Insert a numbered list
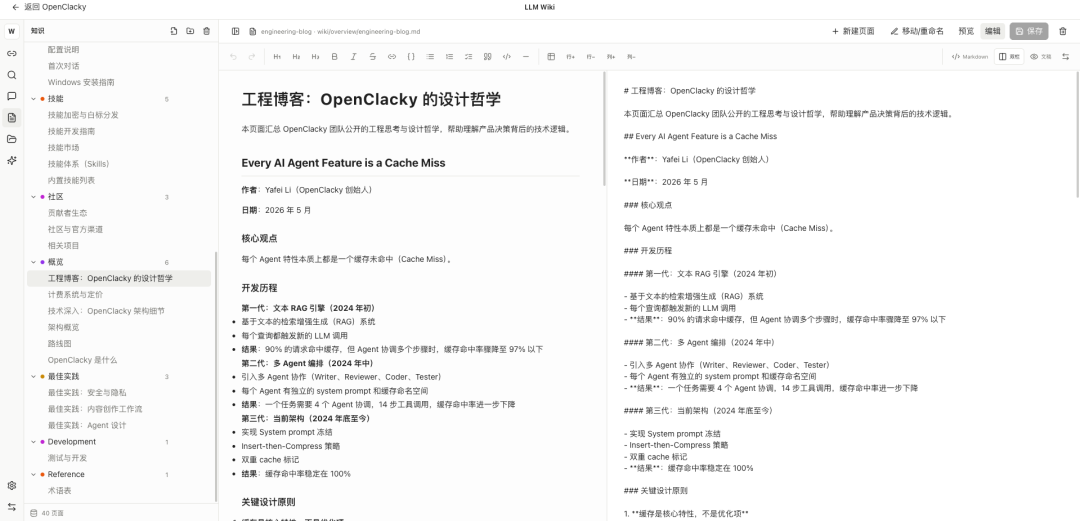 click(449, 57)
